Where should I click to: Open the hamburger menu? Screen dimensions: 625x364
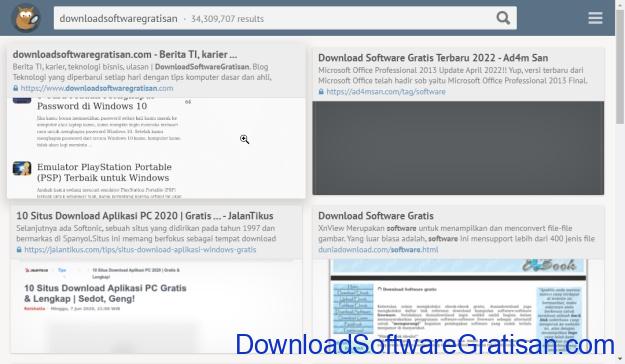(595, 18)
